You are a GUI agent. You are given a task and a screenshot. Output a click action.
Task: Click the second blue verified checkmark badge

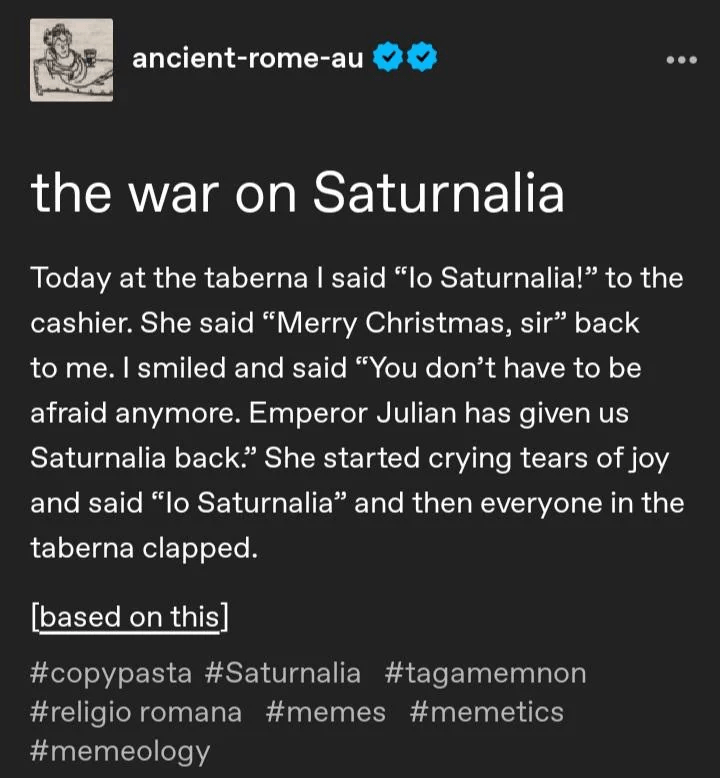(x=422, y=59)
